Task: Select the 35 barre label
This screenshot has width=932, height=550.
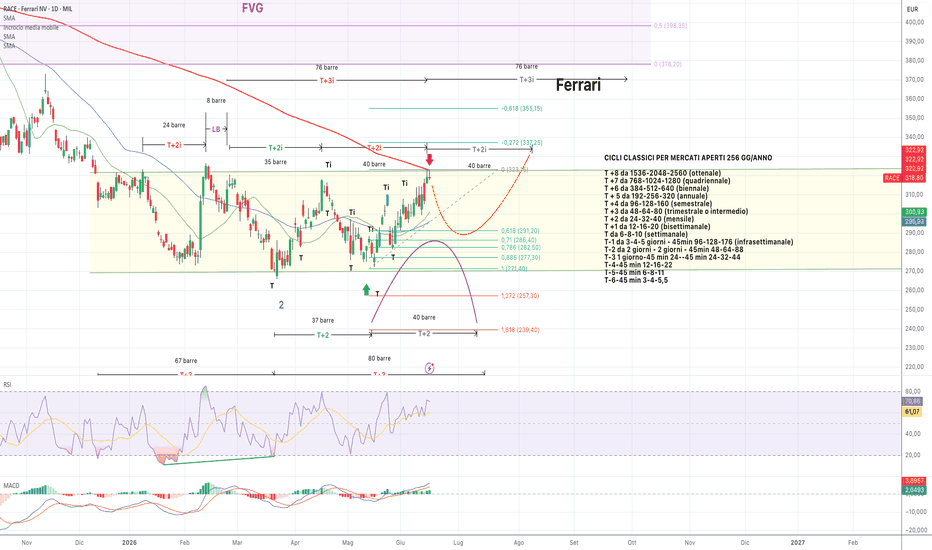Action: click(276, 162)
